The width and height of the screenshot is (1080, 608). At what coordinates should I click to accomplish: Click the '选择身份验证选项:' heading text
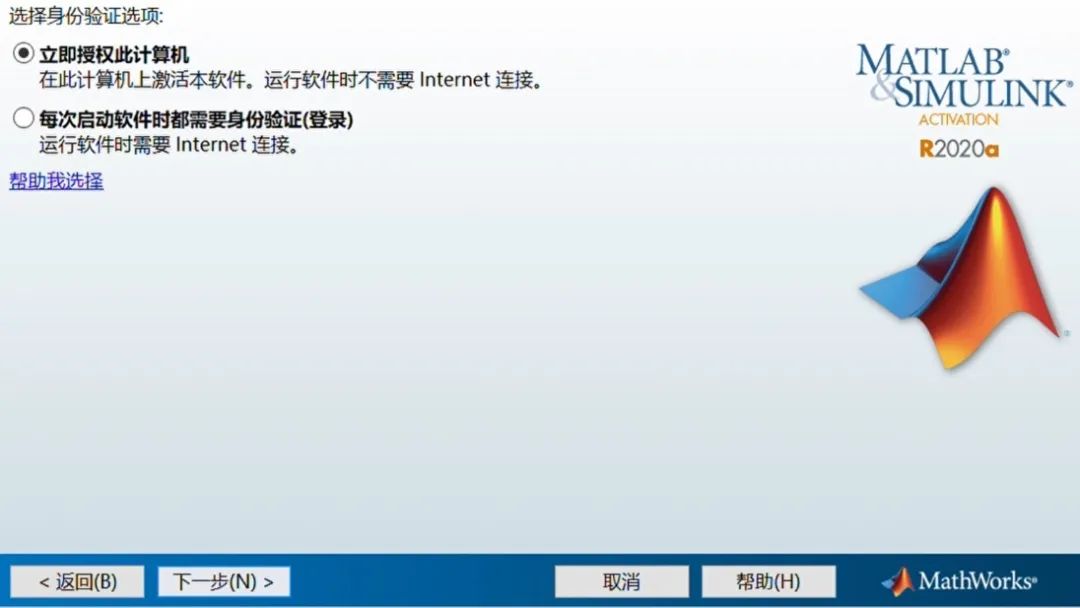click(86, 16)
